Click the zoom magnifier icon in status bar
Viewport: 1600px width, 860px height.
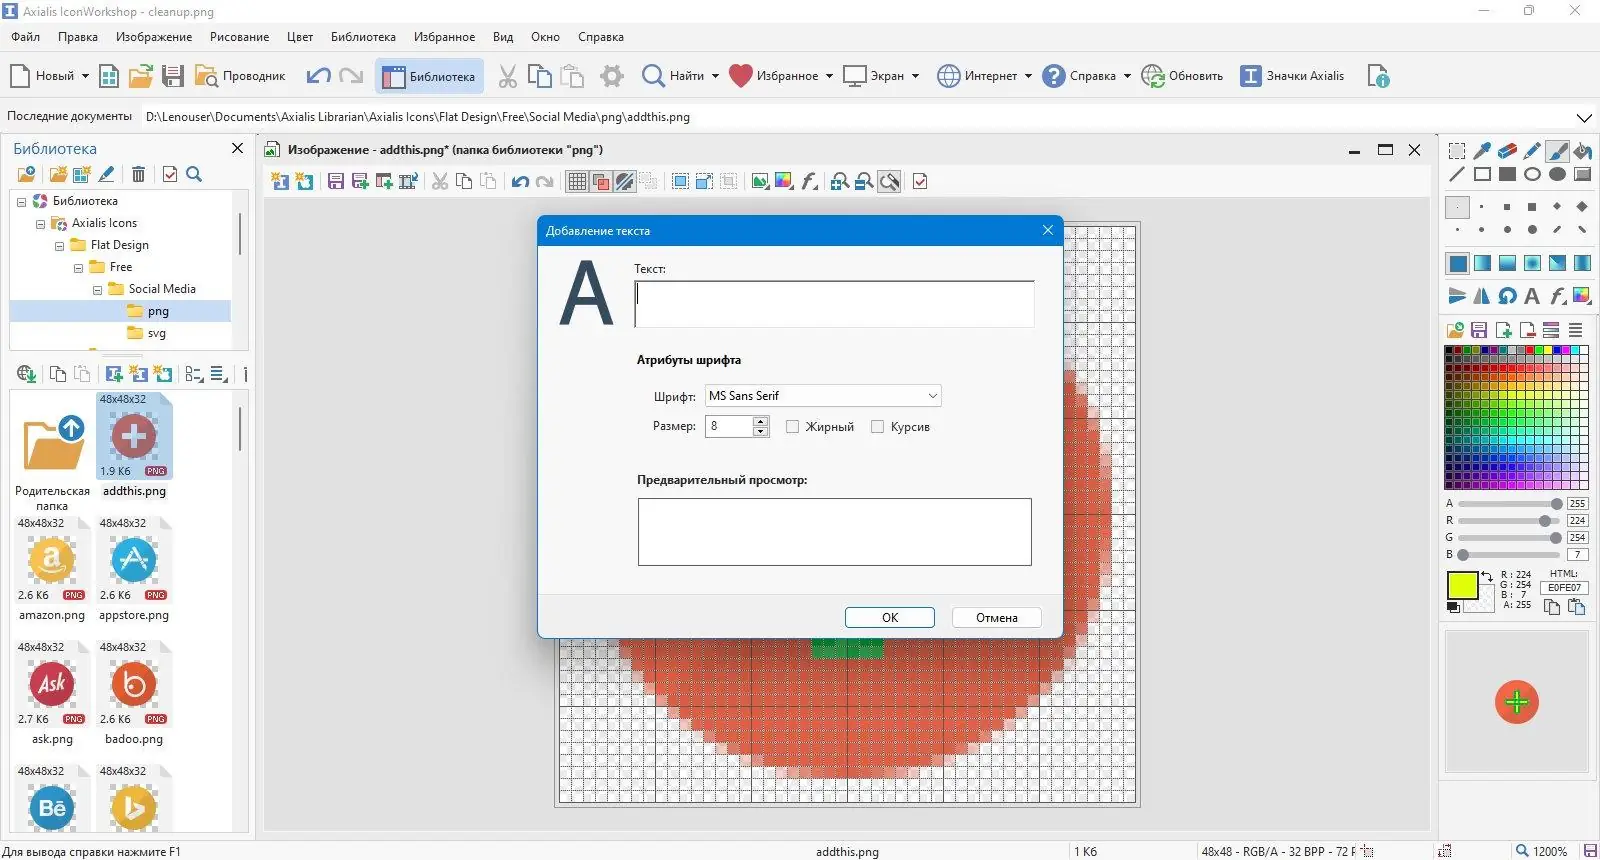[1522, 851]
